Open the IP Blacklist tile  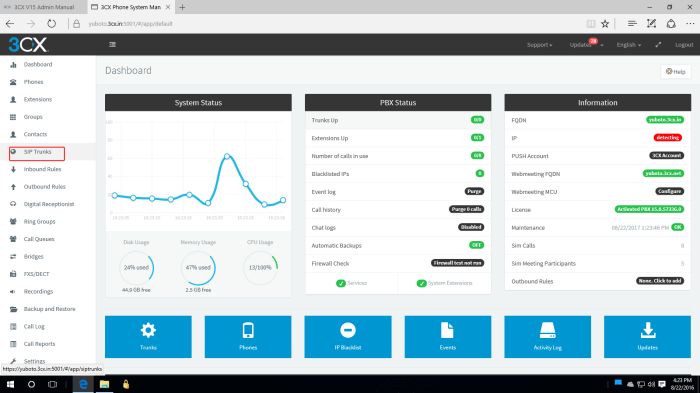coord(348,337)
